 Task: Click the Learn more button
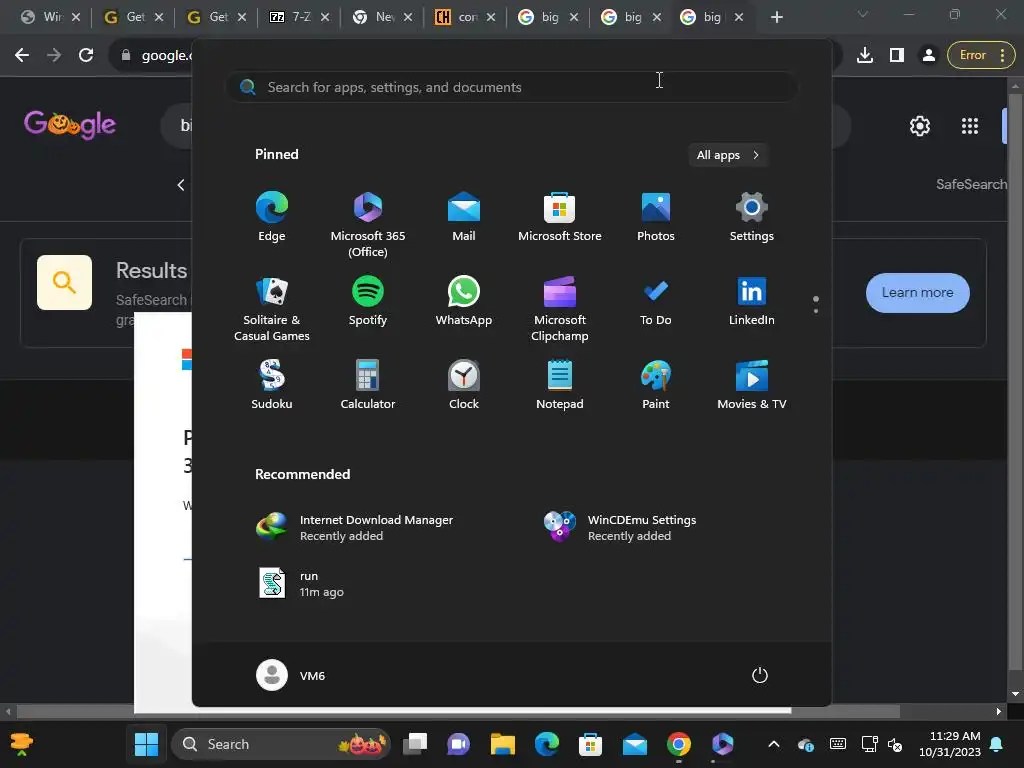[918, 293]
